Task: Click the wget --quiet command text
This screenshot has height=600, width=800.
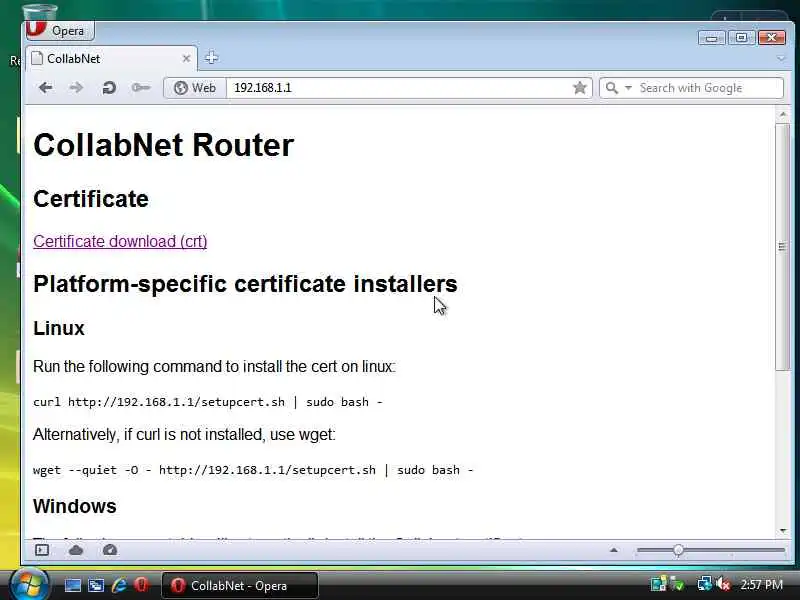Action: (253, 470)
